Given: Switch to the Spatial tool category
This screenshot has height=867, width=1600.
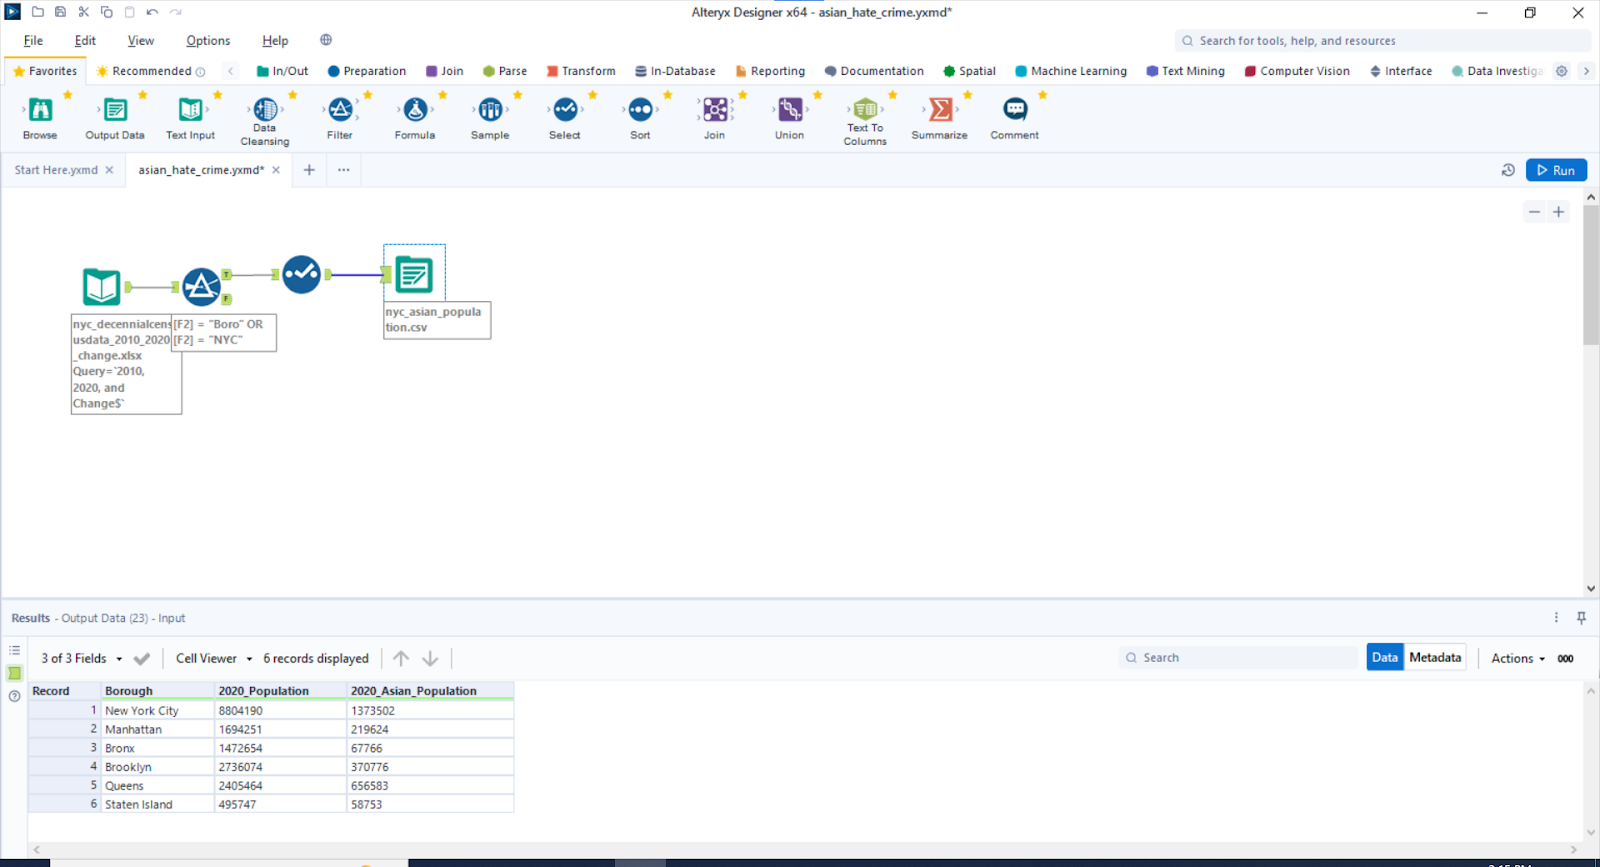Looking at the screenshot, I should (x=969, y=71).
